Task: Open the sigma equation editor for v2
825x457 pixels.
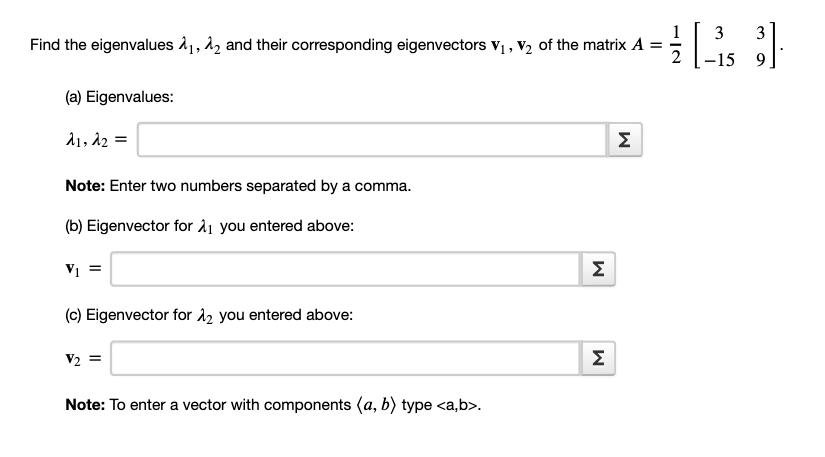Action: (x=598, y=358)
